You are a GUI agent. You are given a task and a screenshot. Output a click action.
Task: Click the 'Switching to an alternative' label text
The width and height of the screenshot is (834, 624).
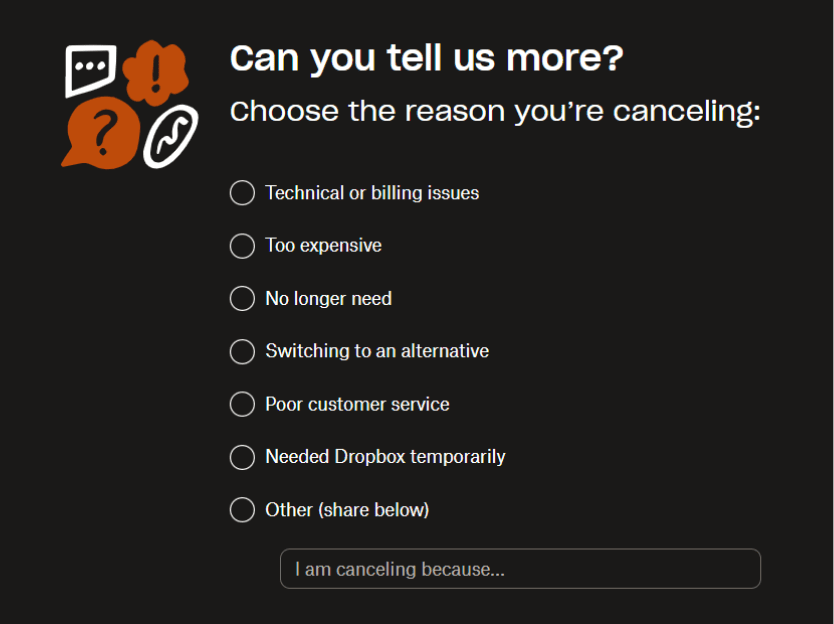coord(376,351)
